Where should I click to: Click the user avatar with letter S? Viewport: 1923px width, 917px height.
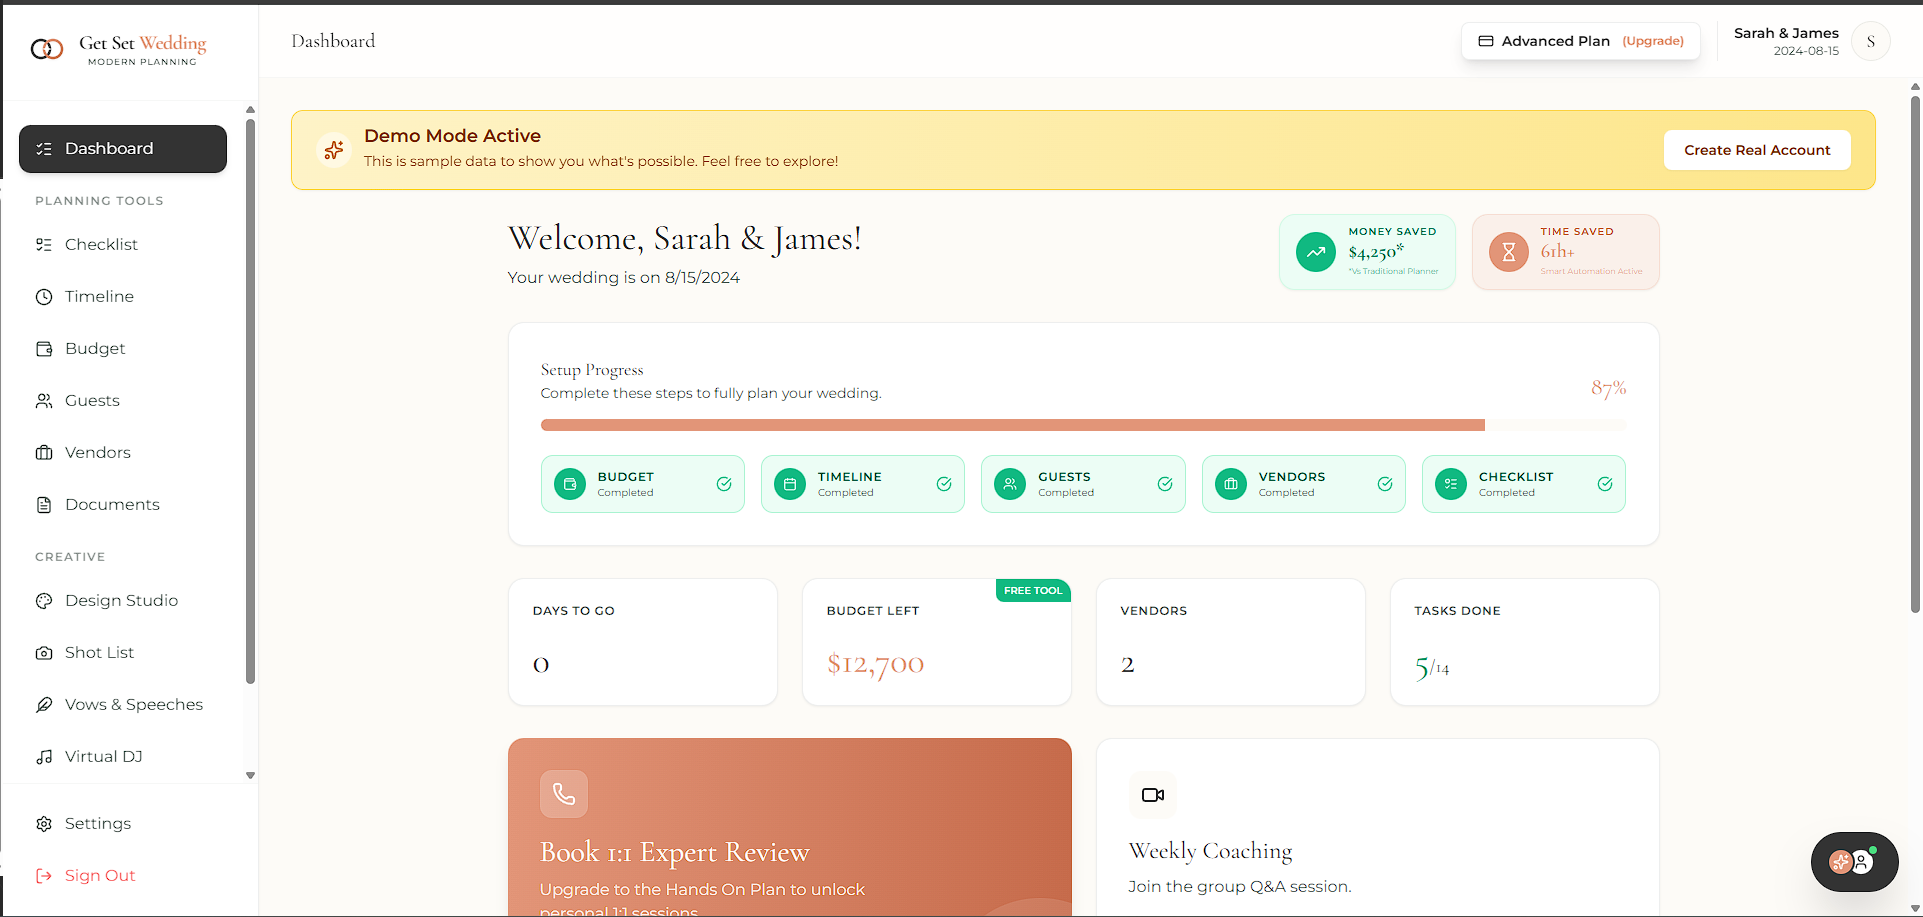[x=1870, y=42]
